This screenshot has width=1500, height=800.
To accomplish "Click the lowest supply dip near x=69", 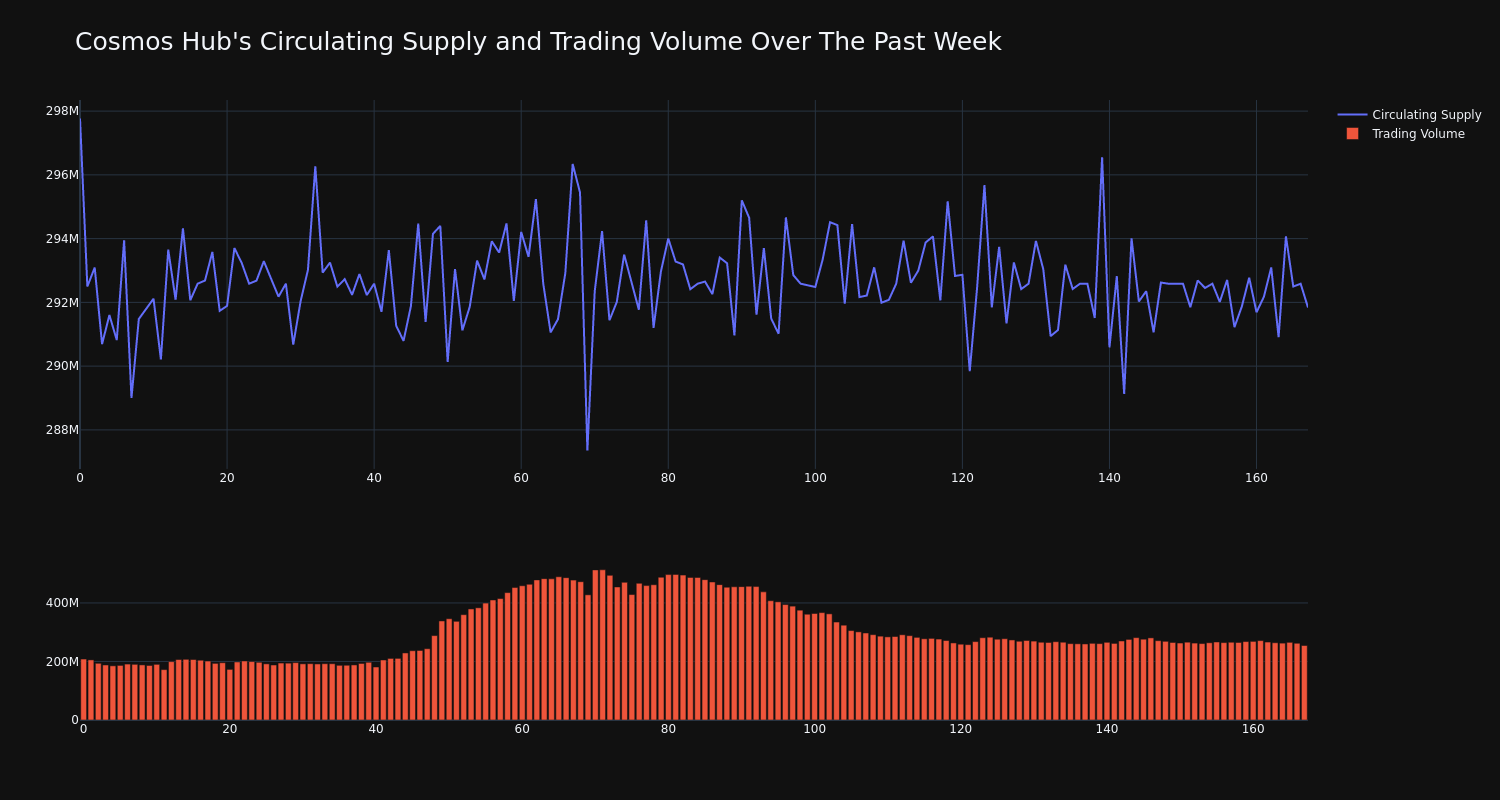I will [587, 449].
